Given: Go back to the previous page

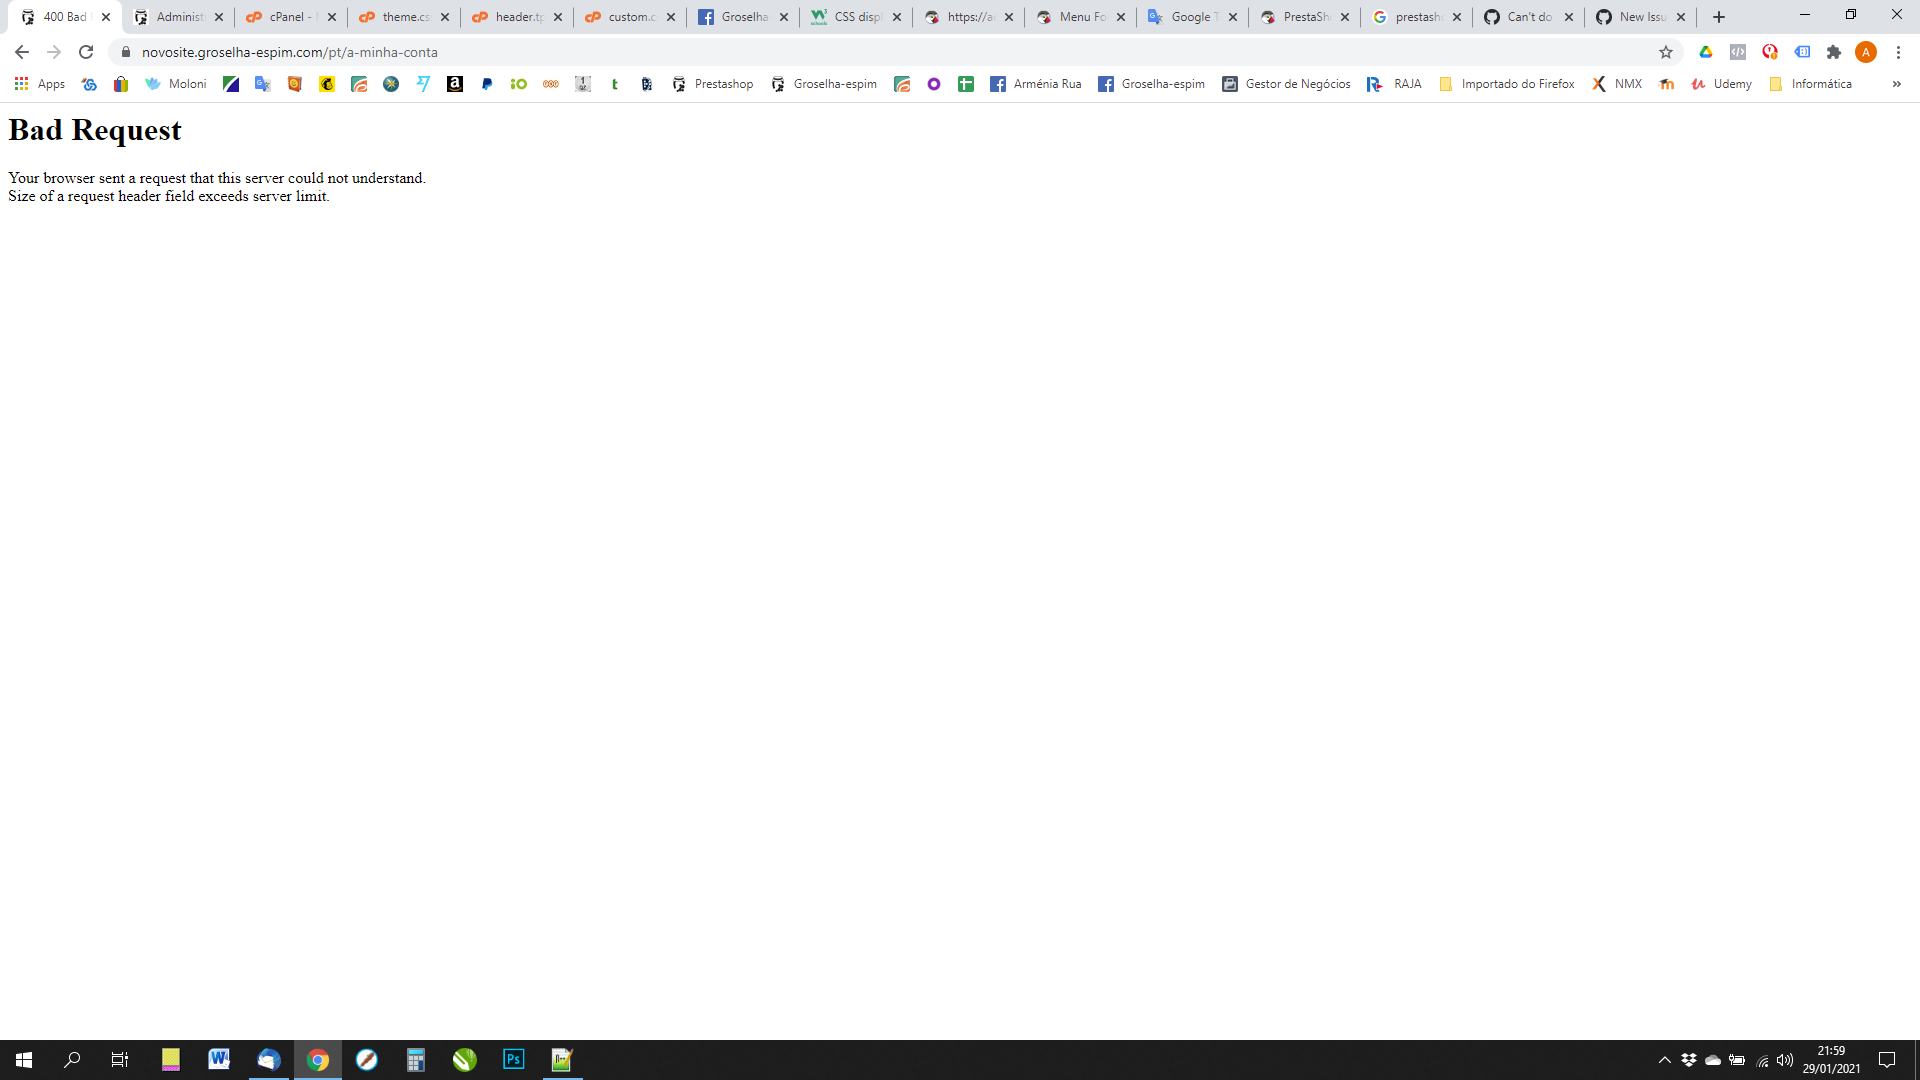Looking at the screenshot, I should (x=21, y=52).
